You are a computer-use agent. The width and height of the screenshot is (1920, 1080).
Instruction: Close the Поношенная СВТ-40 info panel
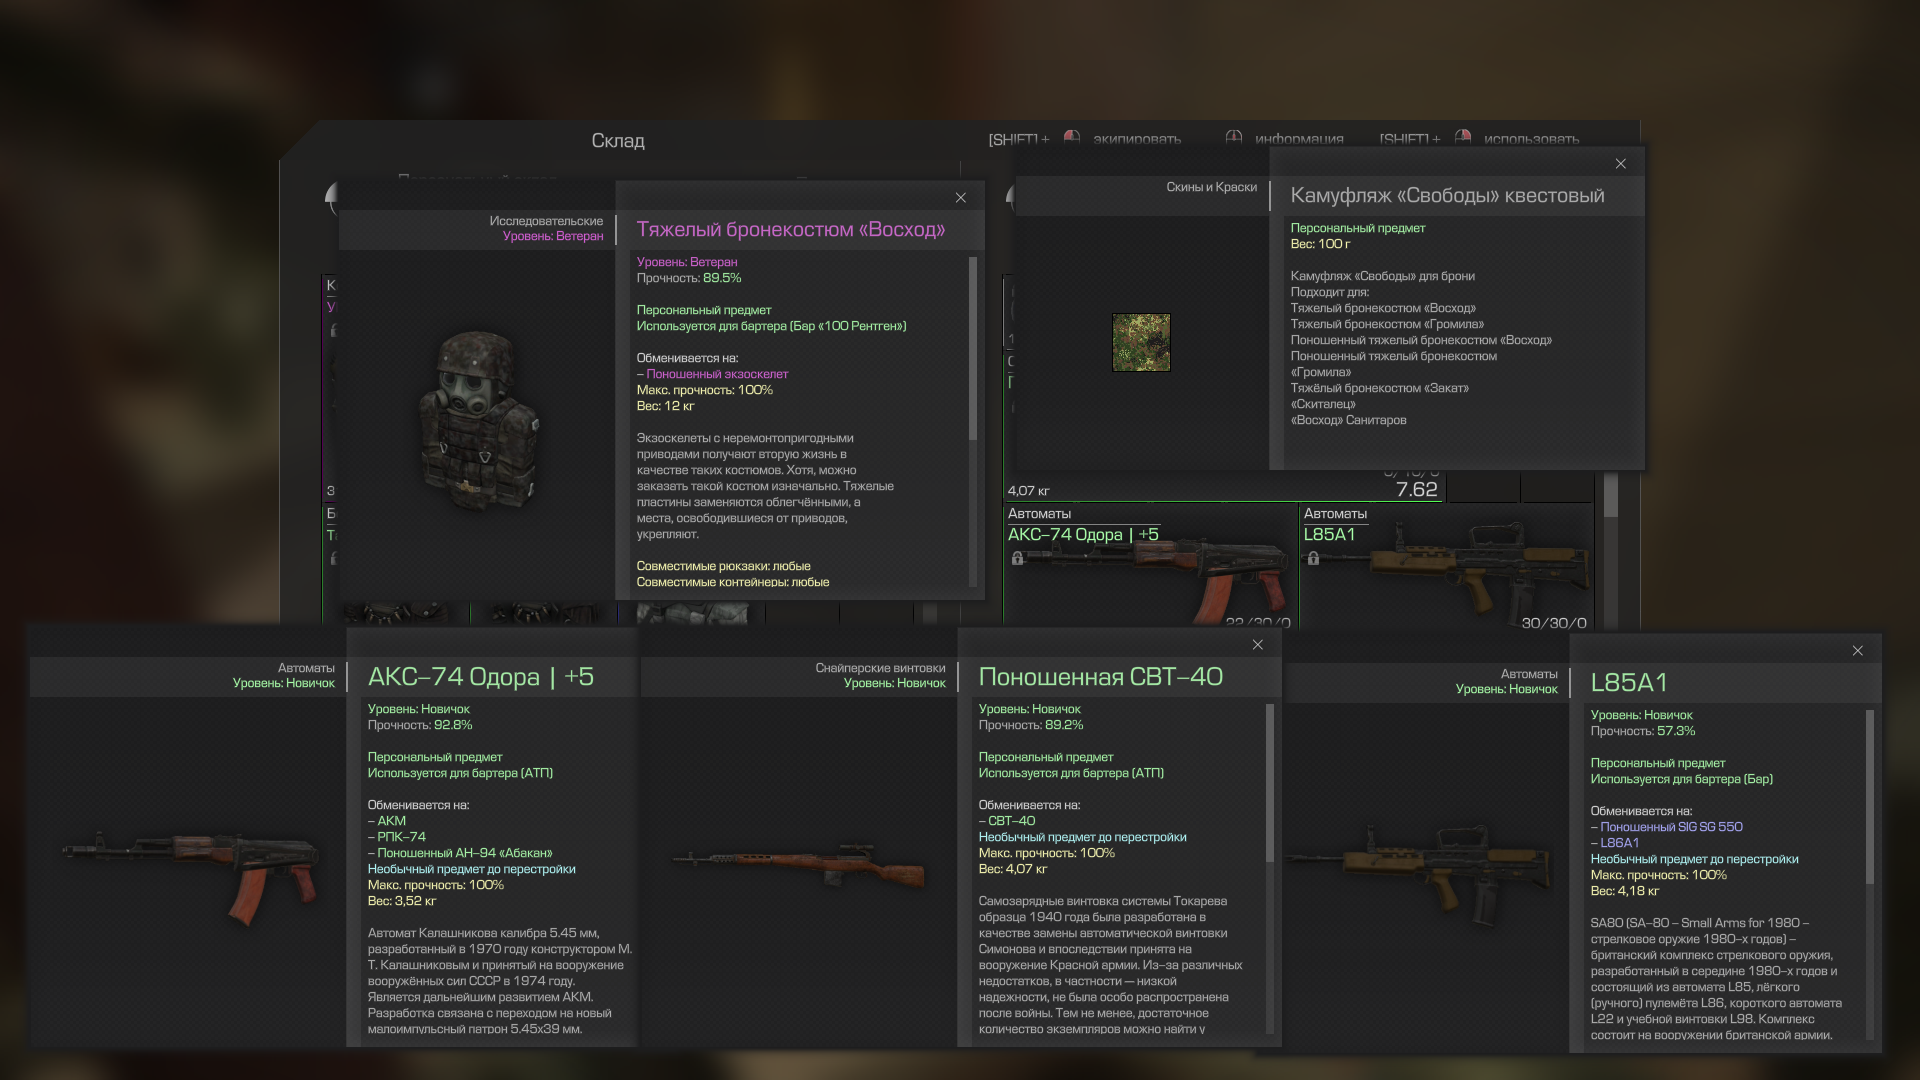[x=1257, y=645]
